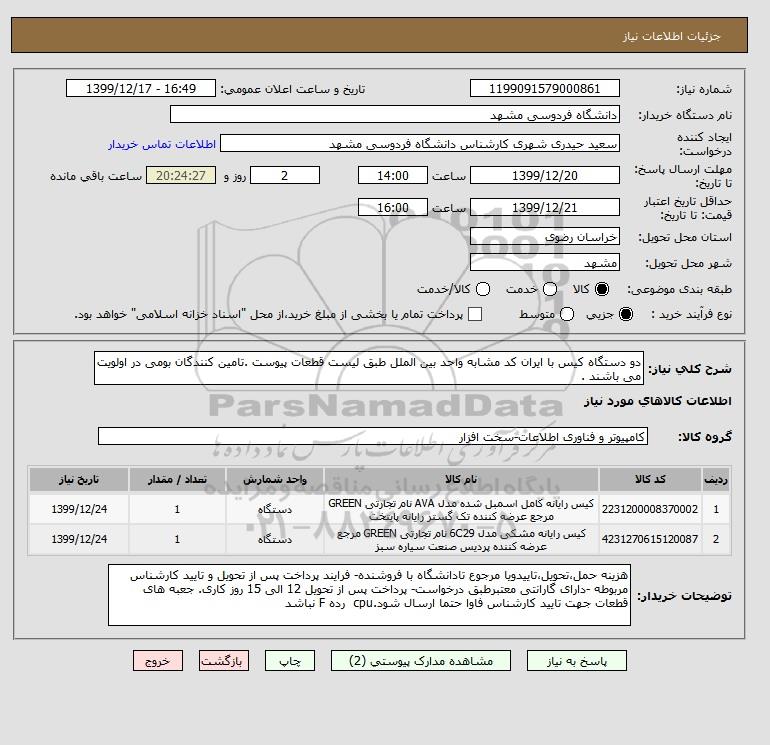Click the remaining time countdown 20:24:27

tap(181, 175)
